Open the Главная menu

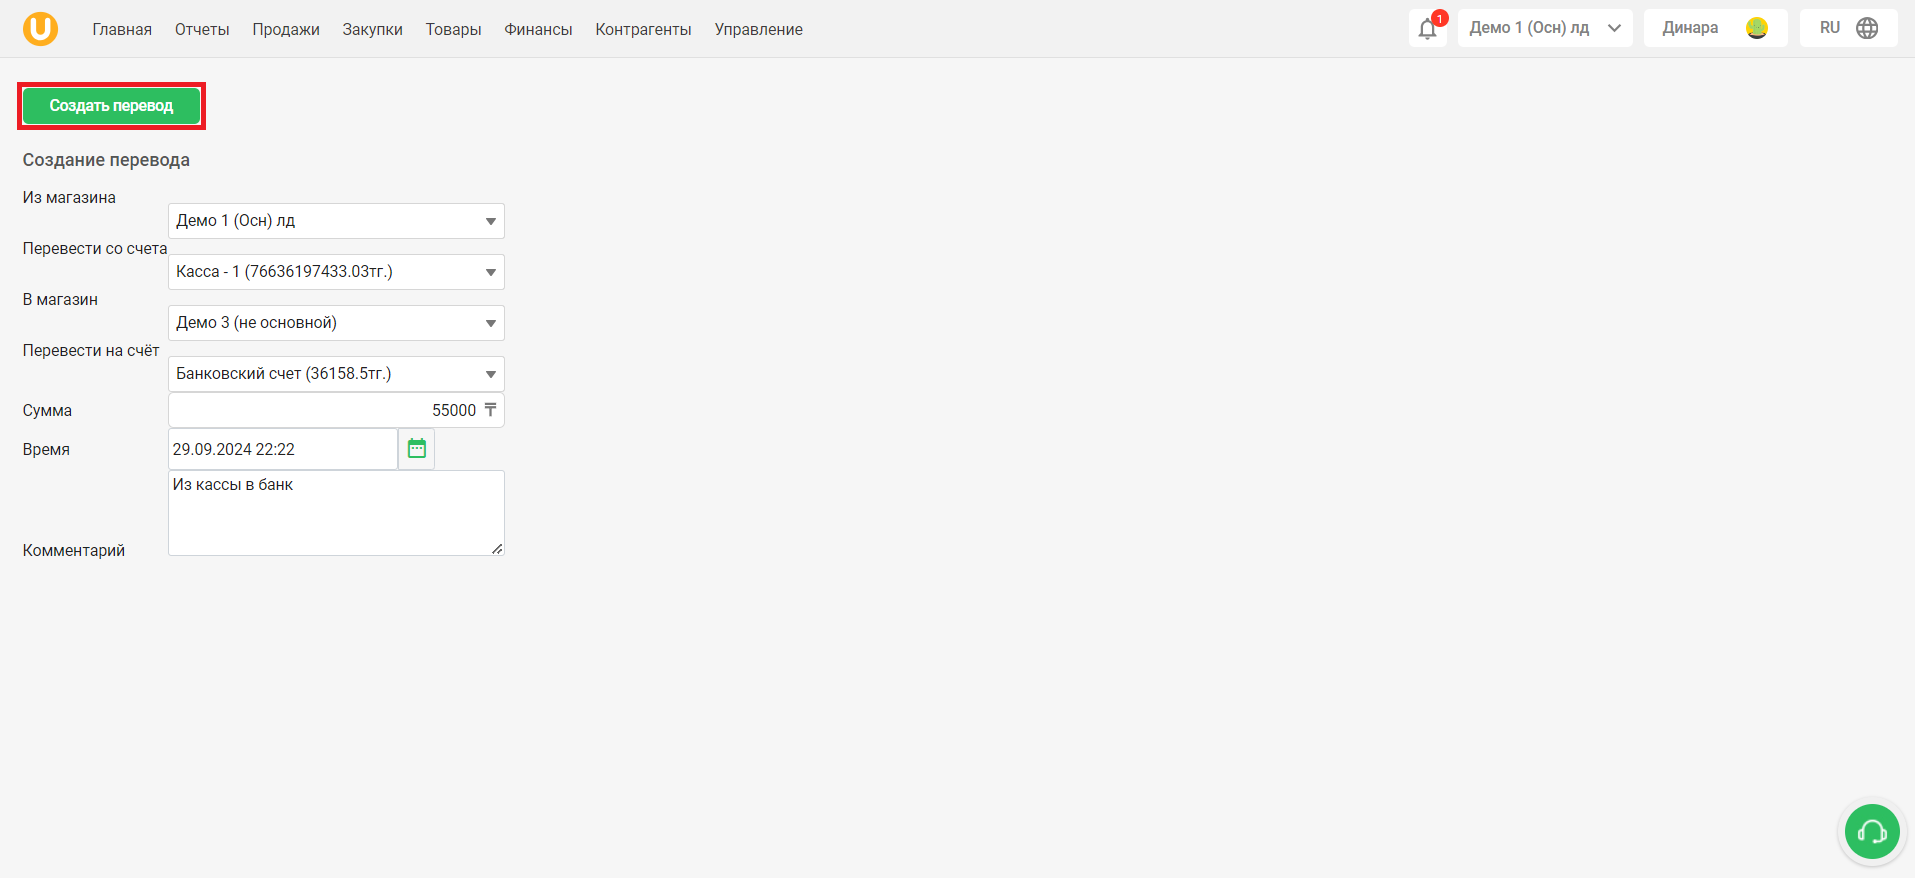[122, 29]
